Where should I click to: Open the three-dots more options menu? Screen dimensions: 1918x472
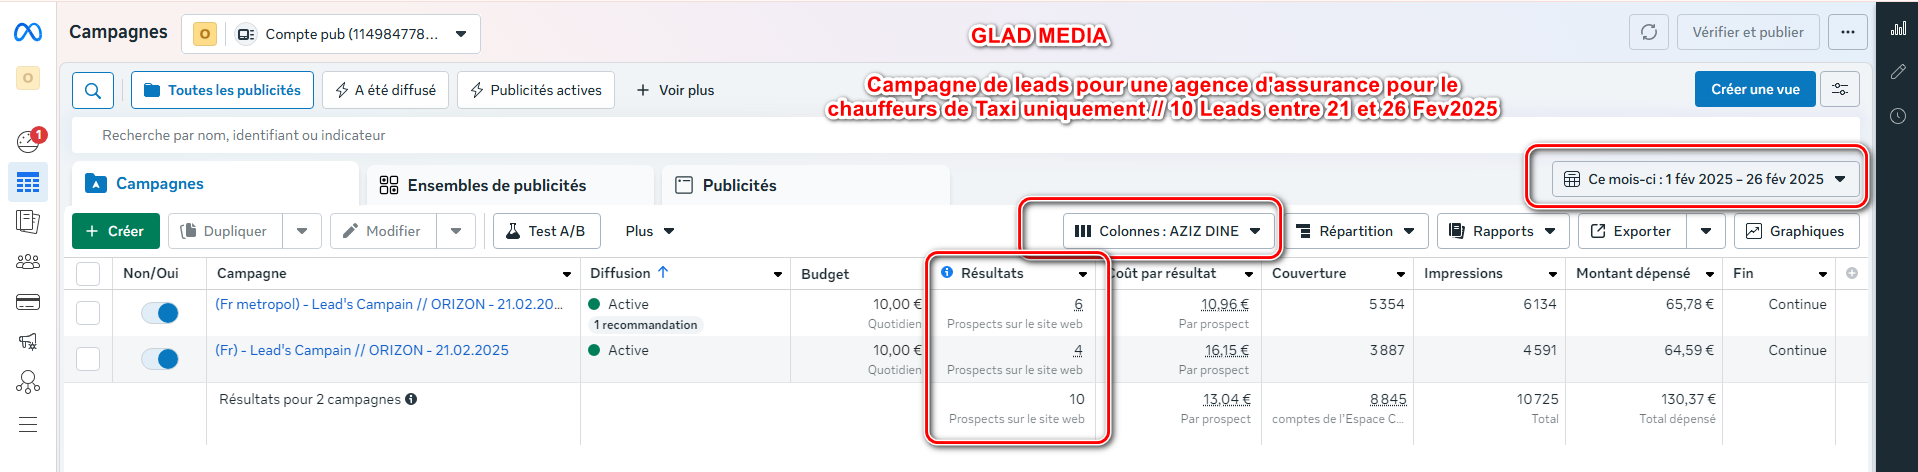1848,32
